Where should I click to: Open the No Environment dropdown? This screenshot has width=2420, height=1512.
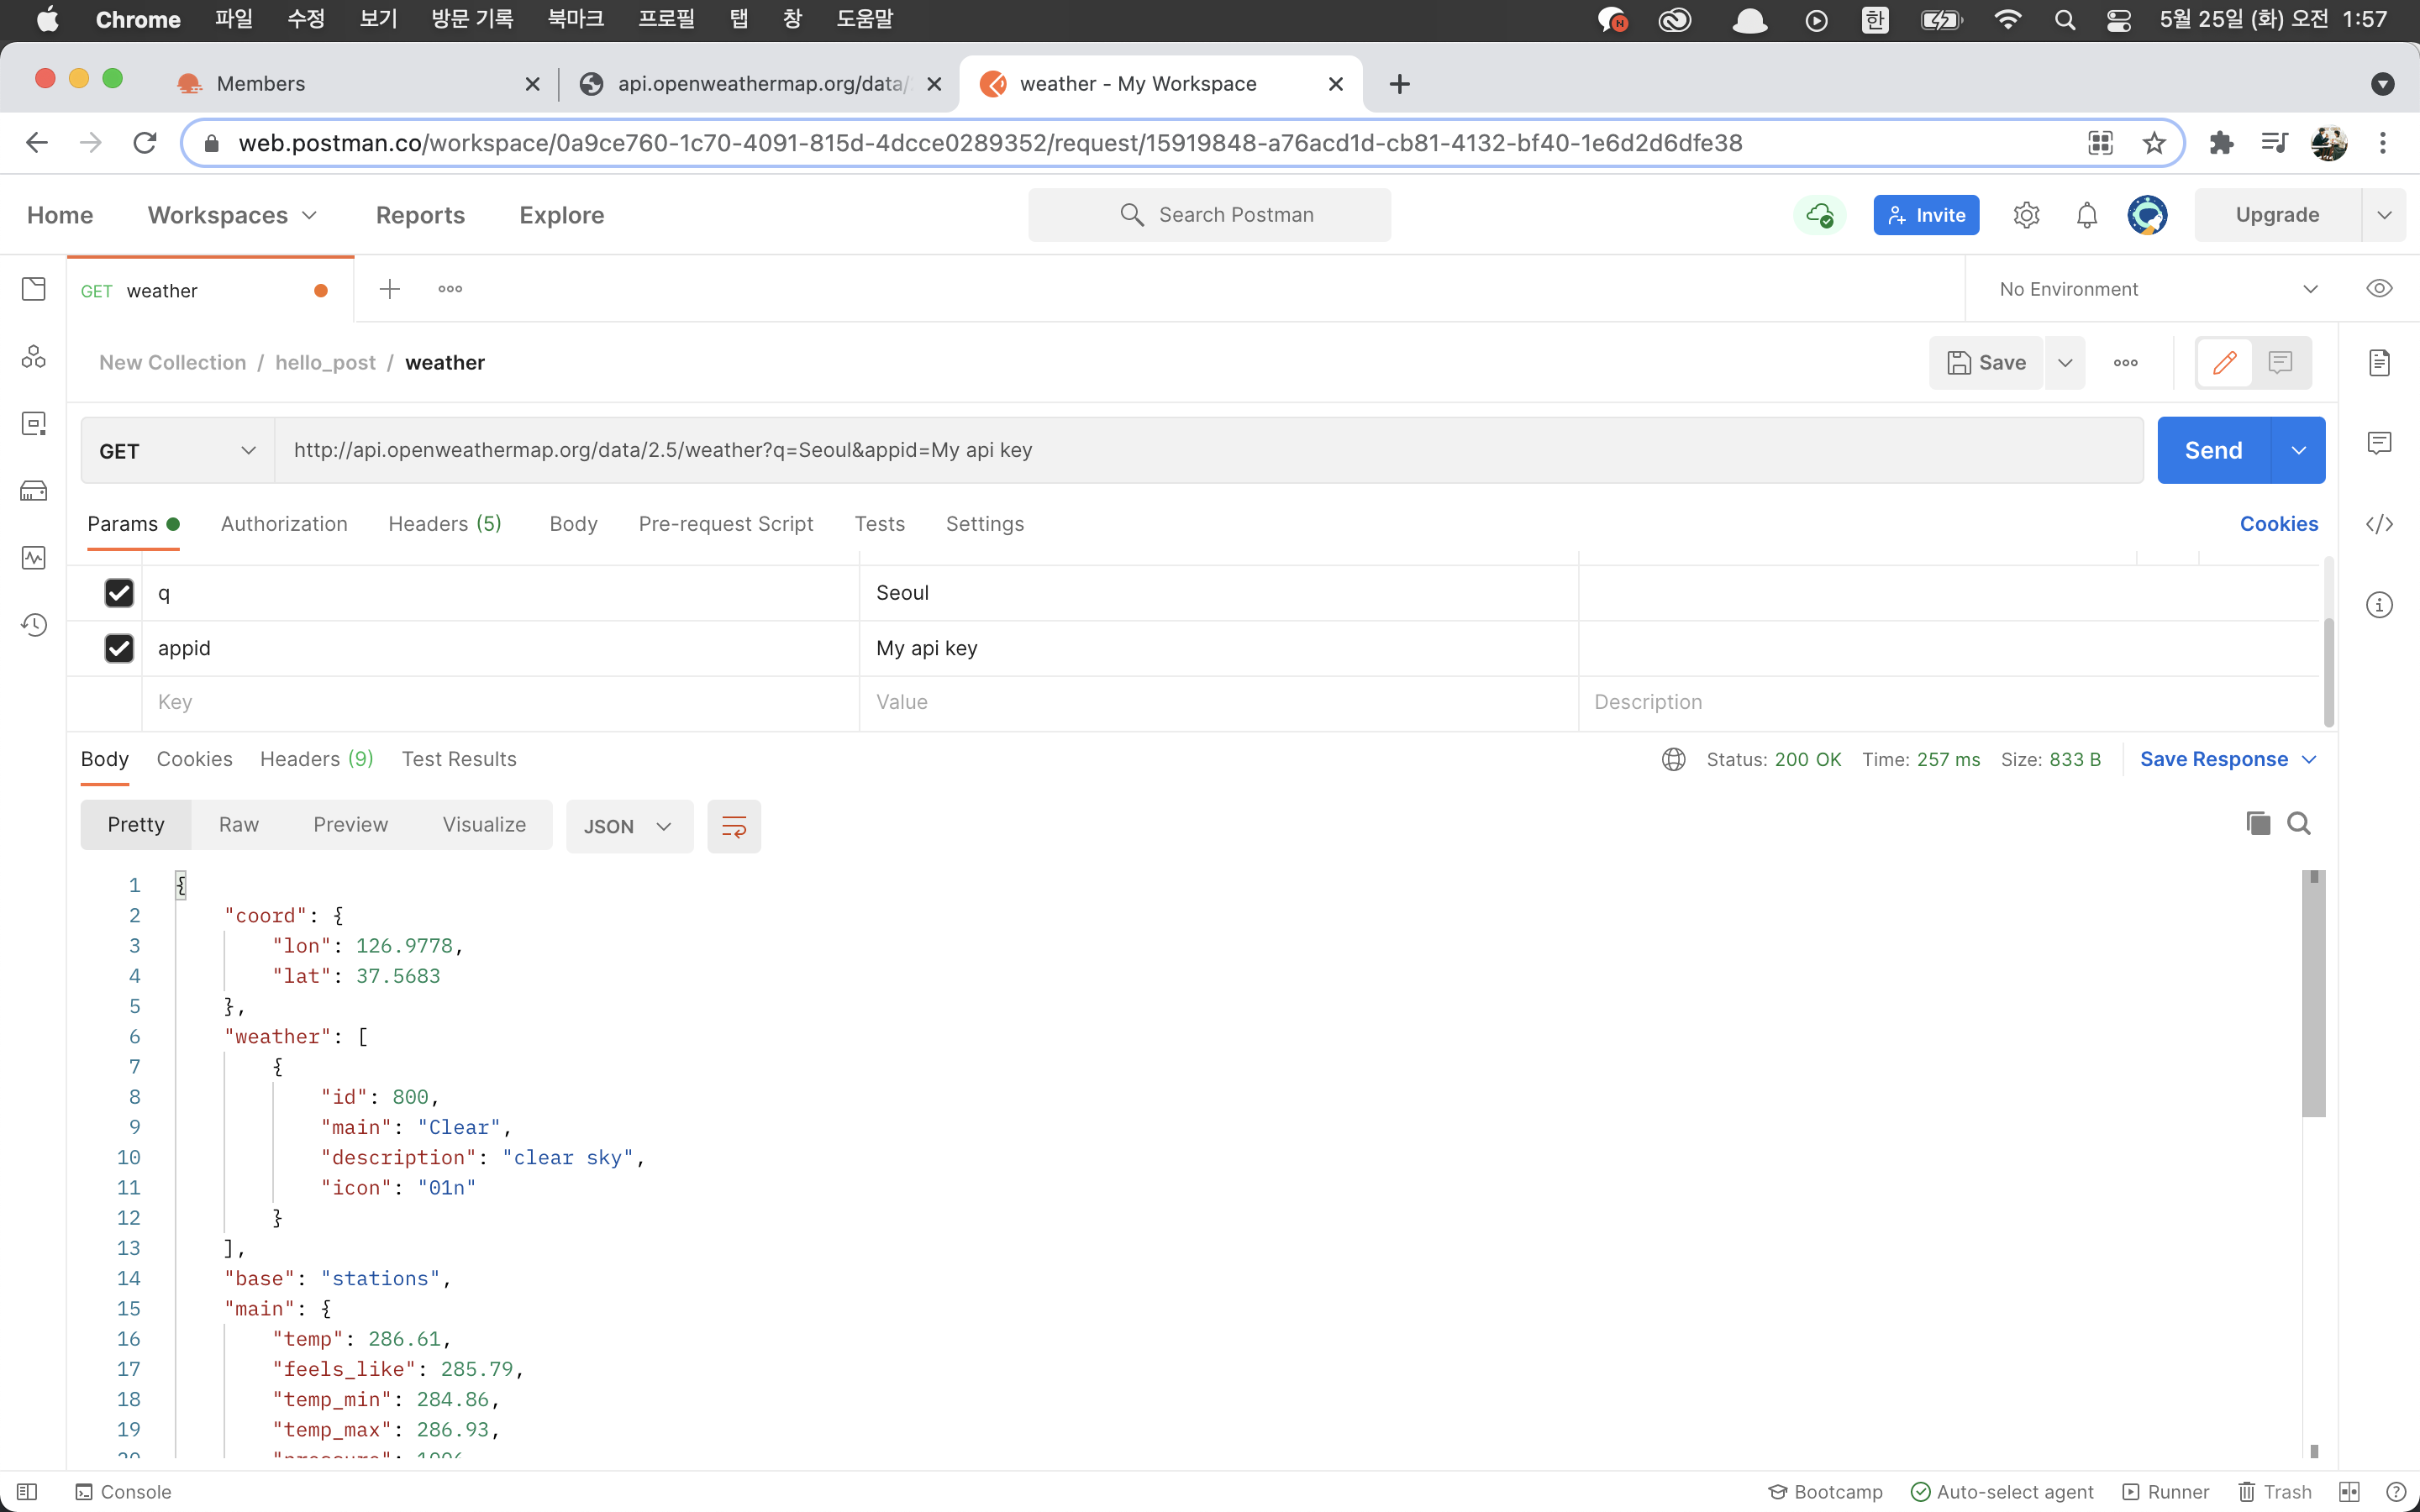[2157, 289]
